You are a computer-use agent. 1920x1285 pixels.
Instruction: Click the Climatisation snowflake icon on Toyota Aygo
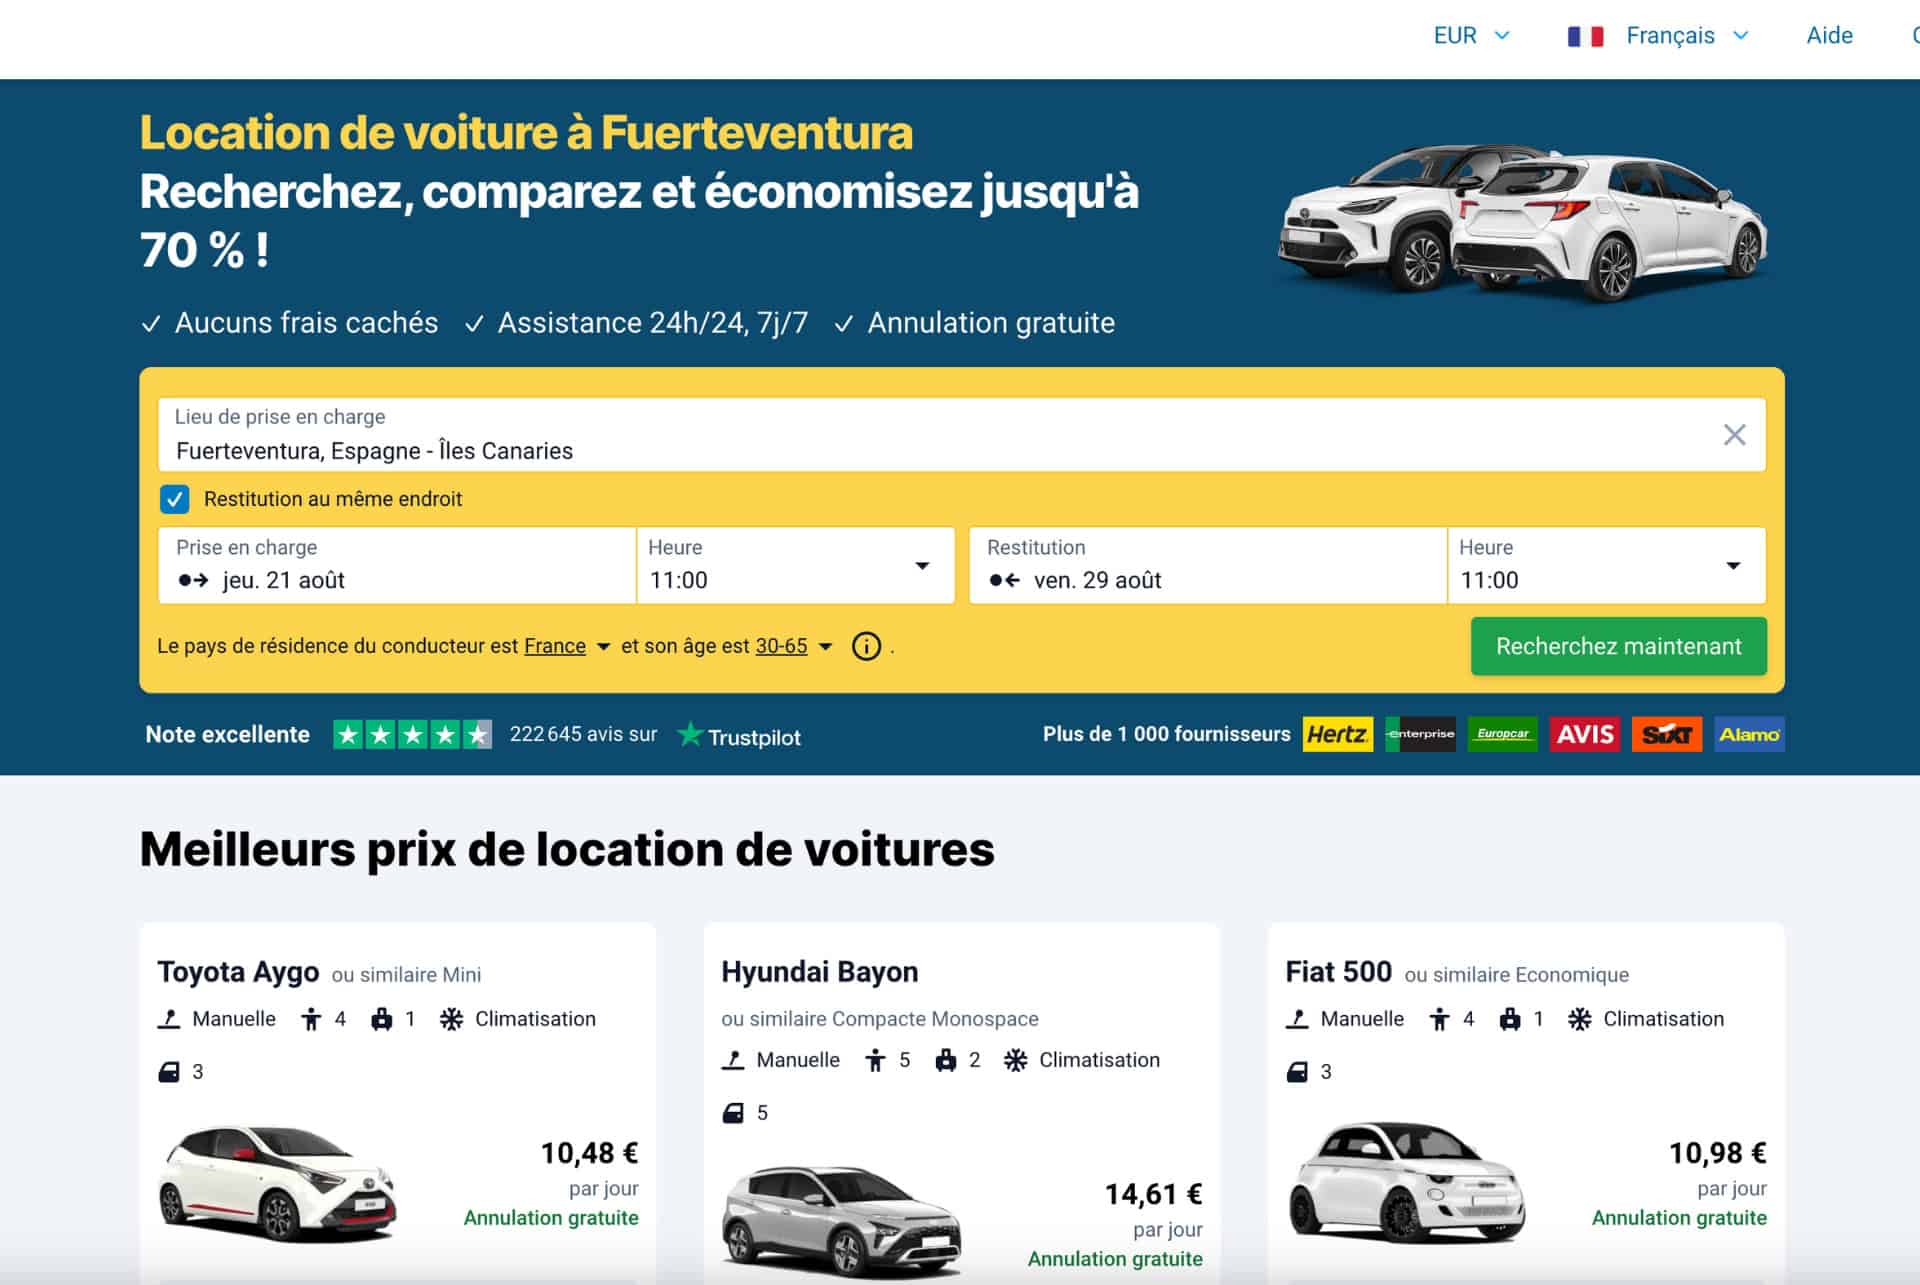451,1019
